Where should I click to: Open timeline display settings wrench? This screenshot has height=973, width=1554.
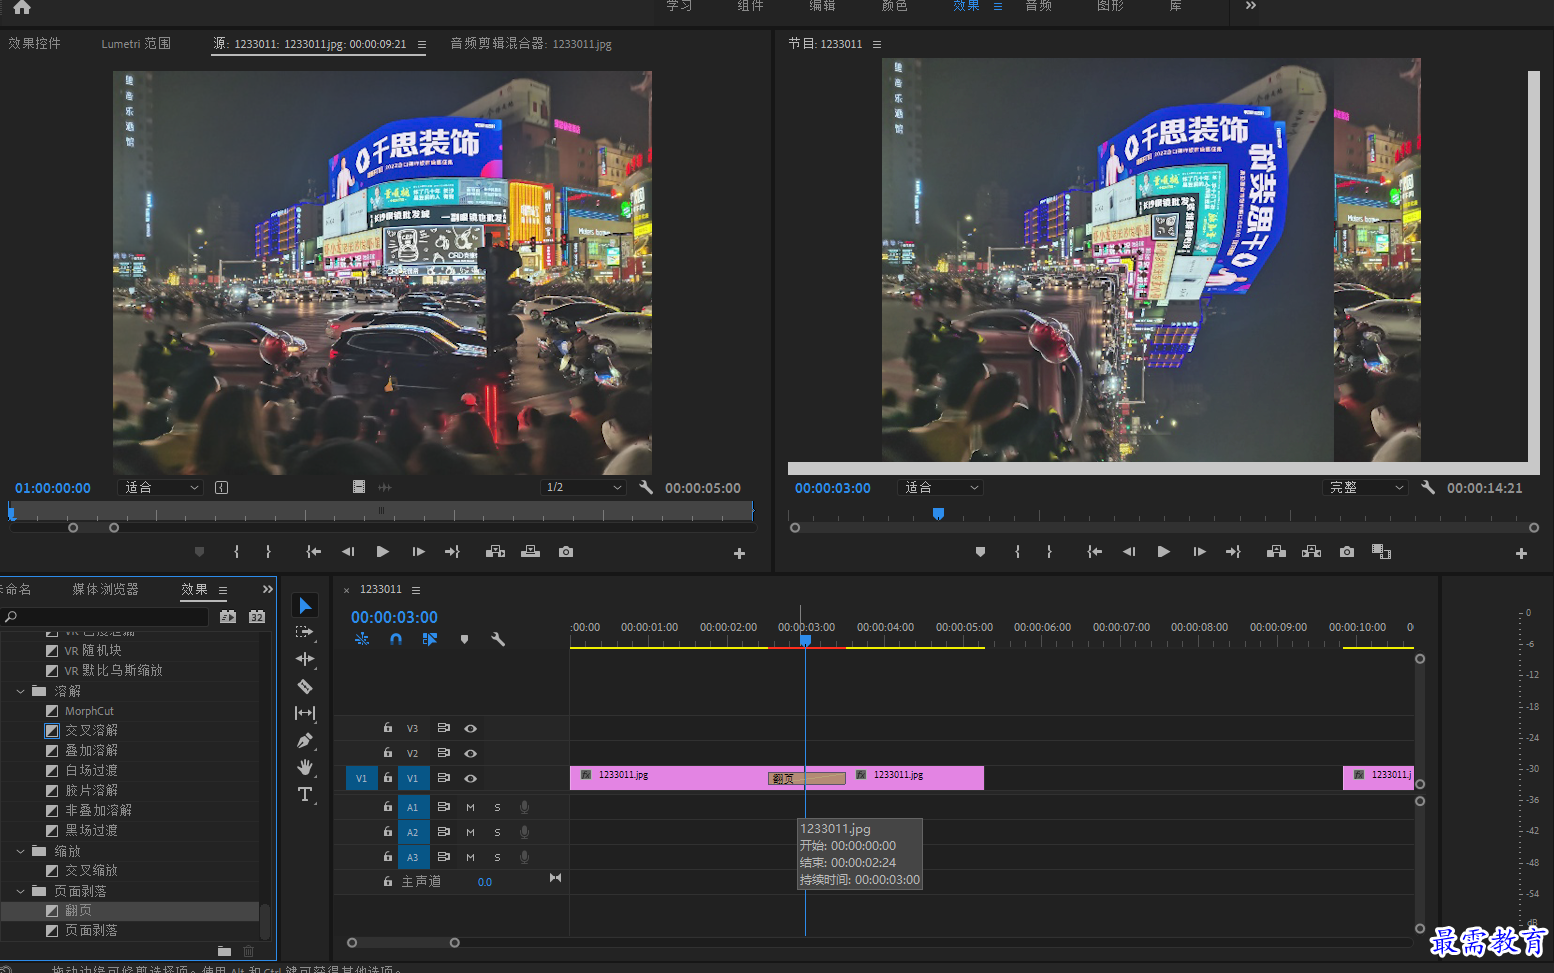pos(498,639)
